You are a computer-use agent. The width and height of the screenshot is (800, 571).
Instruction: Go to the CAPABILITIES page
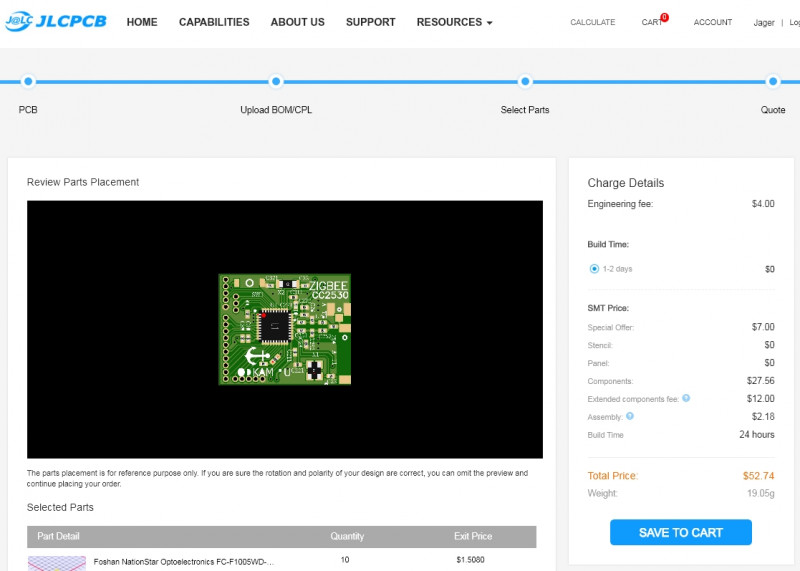214,22
